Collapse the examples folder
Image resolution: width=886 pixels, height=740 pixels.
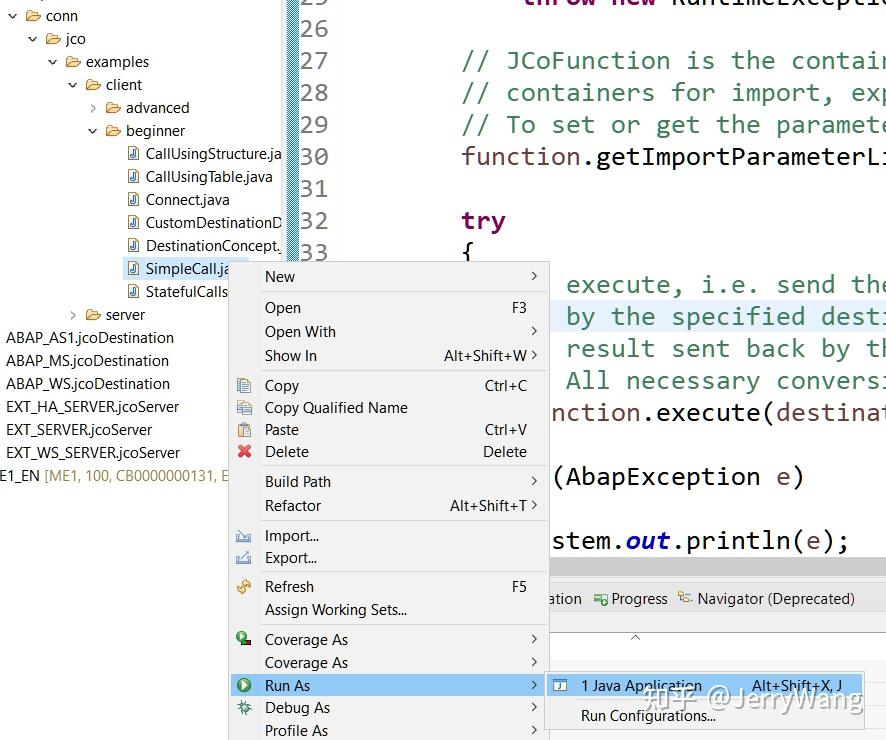click(52, 61)
